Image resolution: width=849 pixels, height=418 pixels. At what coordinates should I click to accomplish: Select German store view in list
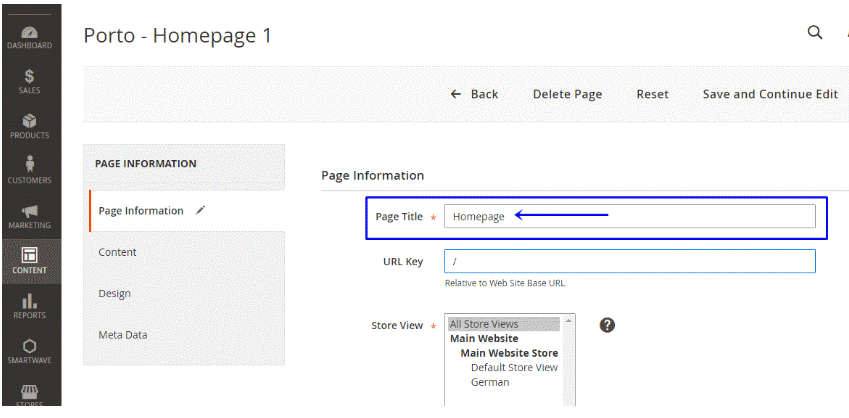tap(489, 382)
